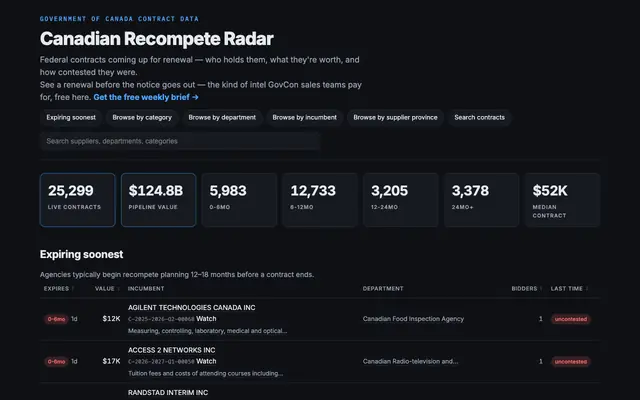Open Browse by category
The height and width of the screenshot is (400, 640).
[x=142, y=118]
